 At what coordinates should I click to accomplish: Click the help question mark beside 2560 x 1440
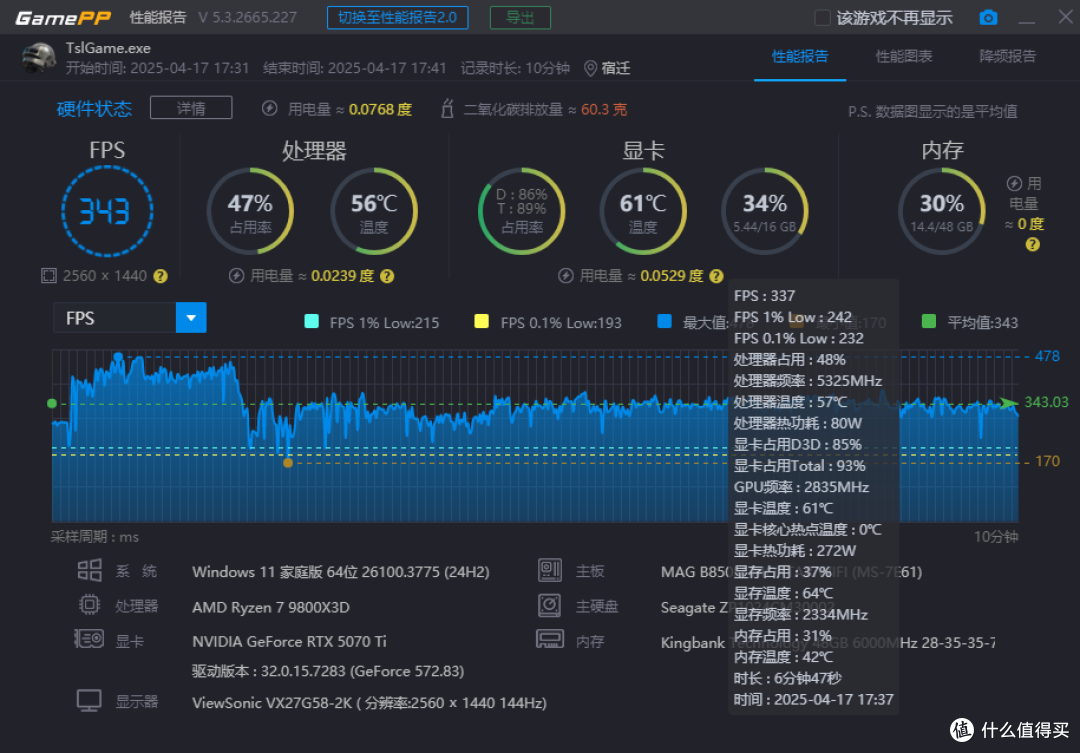pyautogui.click(x=160, y=275)
